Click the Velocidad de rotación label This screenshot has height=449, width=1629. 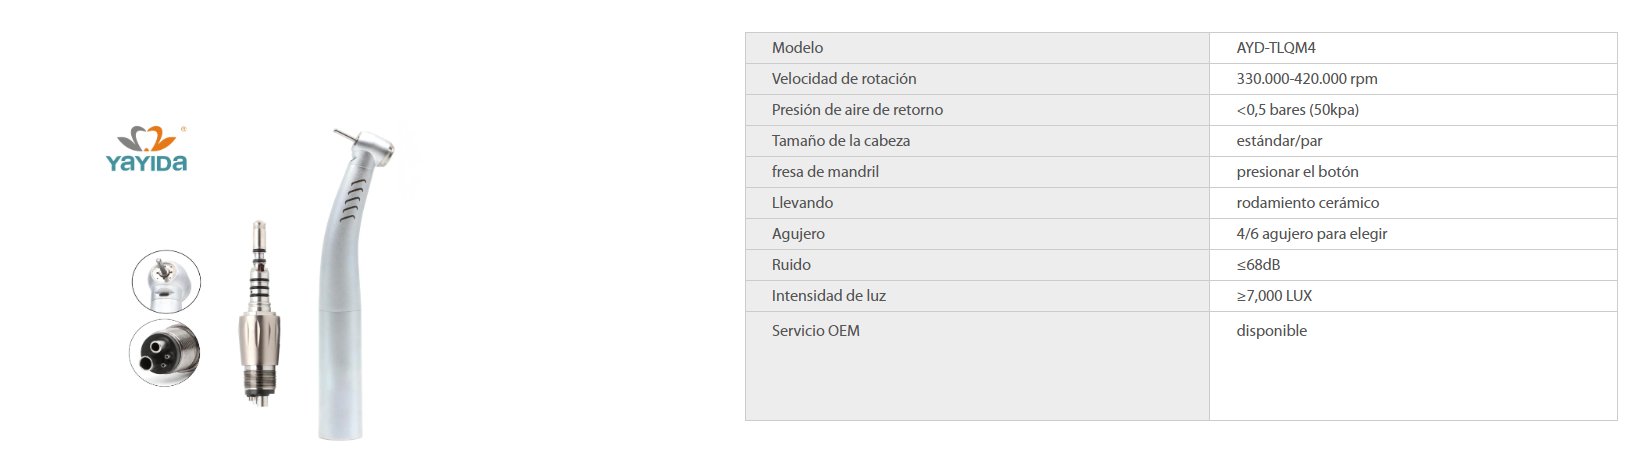click(x=843, y=79)
